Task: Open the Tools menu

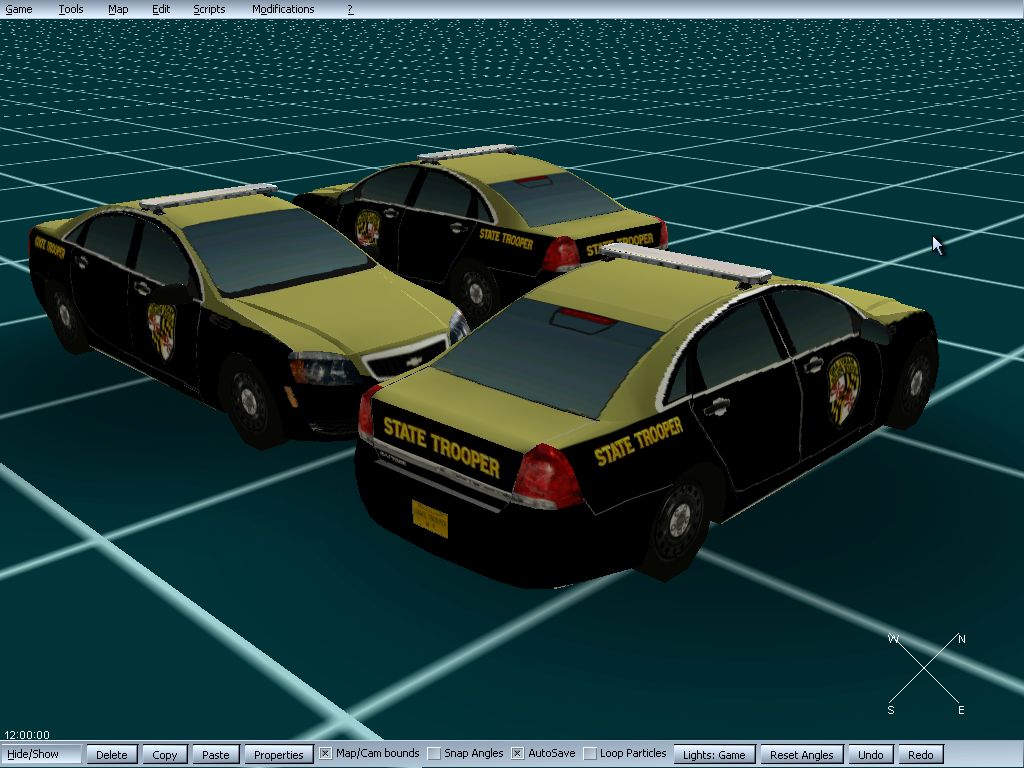Action: pyautogui.click(x=71, y=9)
